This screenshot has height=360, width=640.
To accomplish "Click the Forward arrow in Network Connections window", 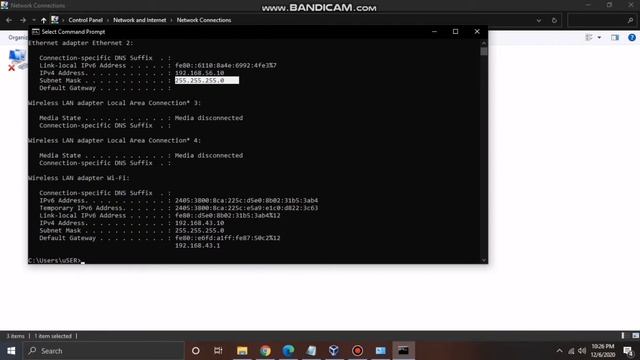I will [x=23, y=20].
